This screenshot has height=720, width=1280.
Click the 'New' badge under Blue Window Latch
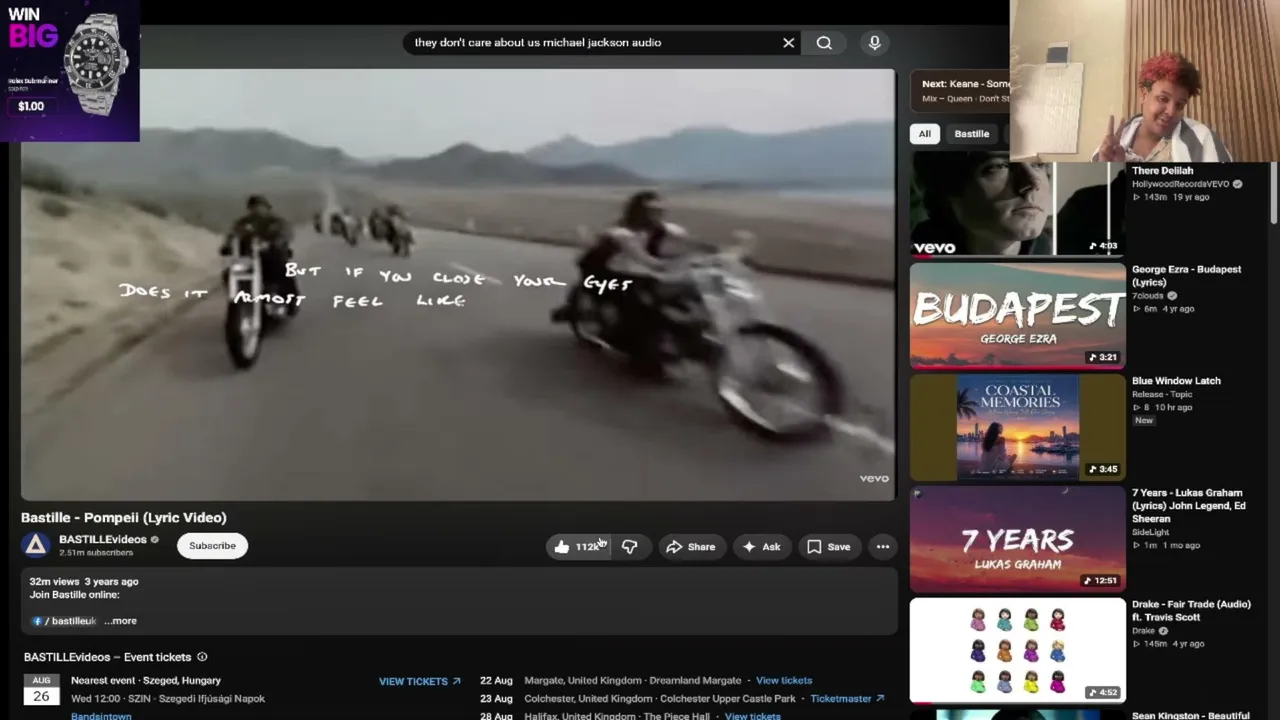point(1144,421)
